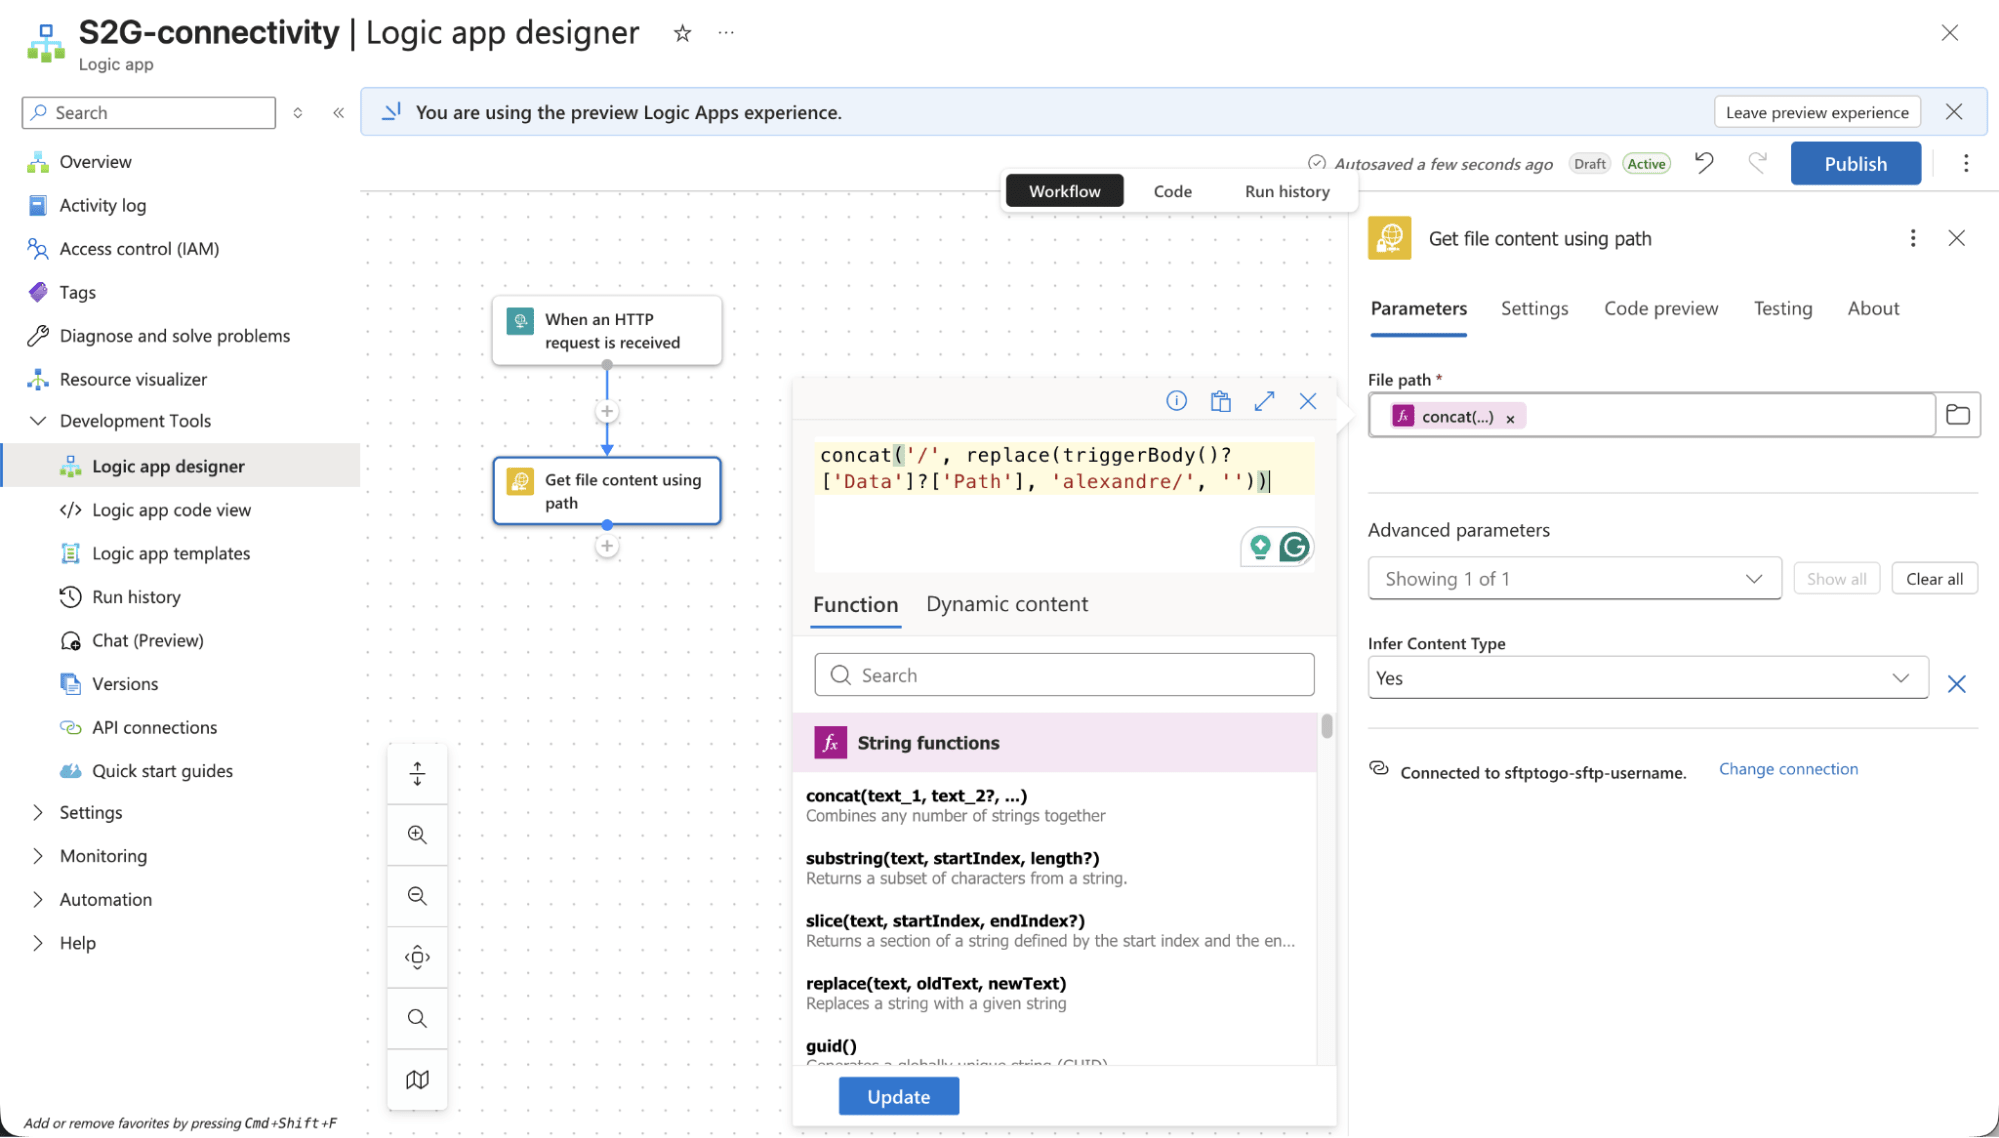Close the expression editor popup
Viewport: 1999px width, 1138px height.
click(x=1308, y=401)
